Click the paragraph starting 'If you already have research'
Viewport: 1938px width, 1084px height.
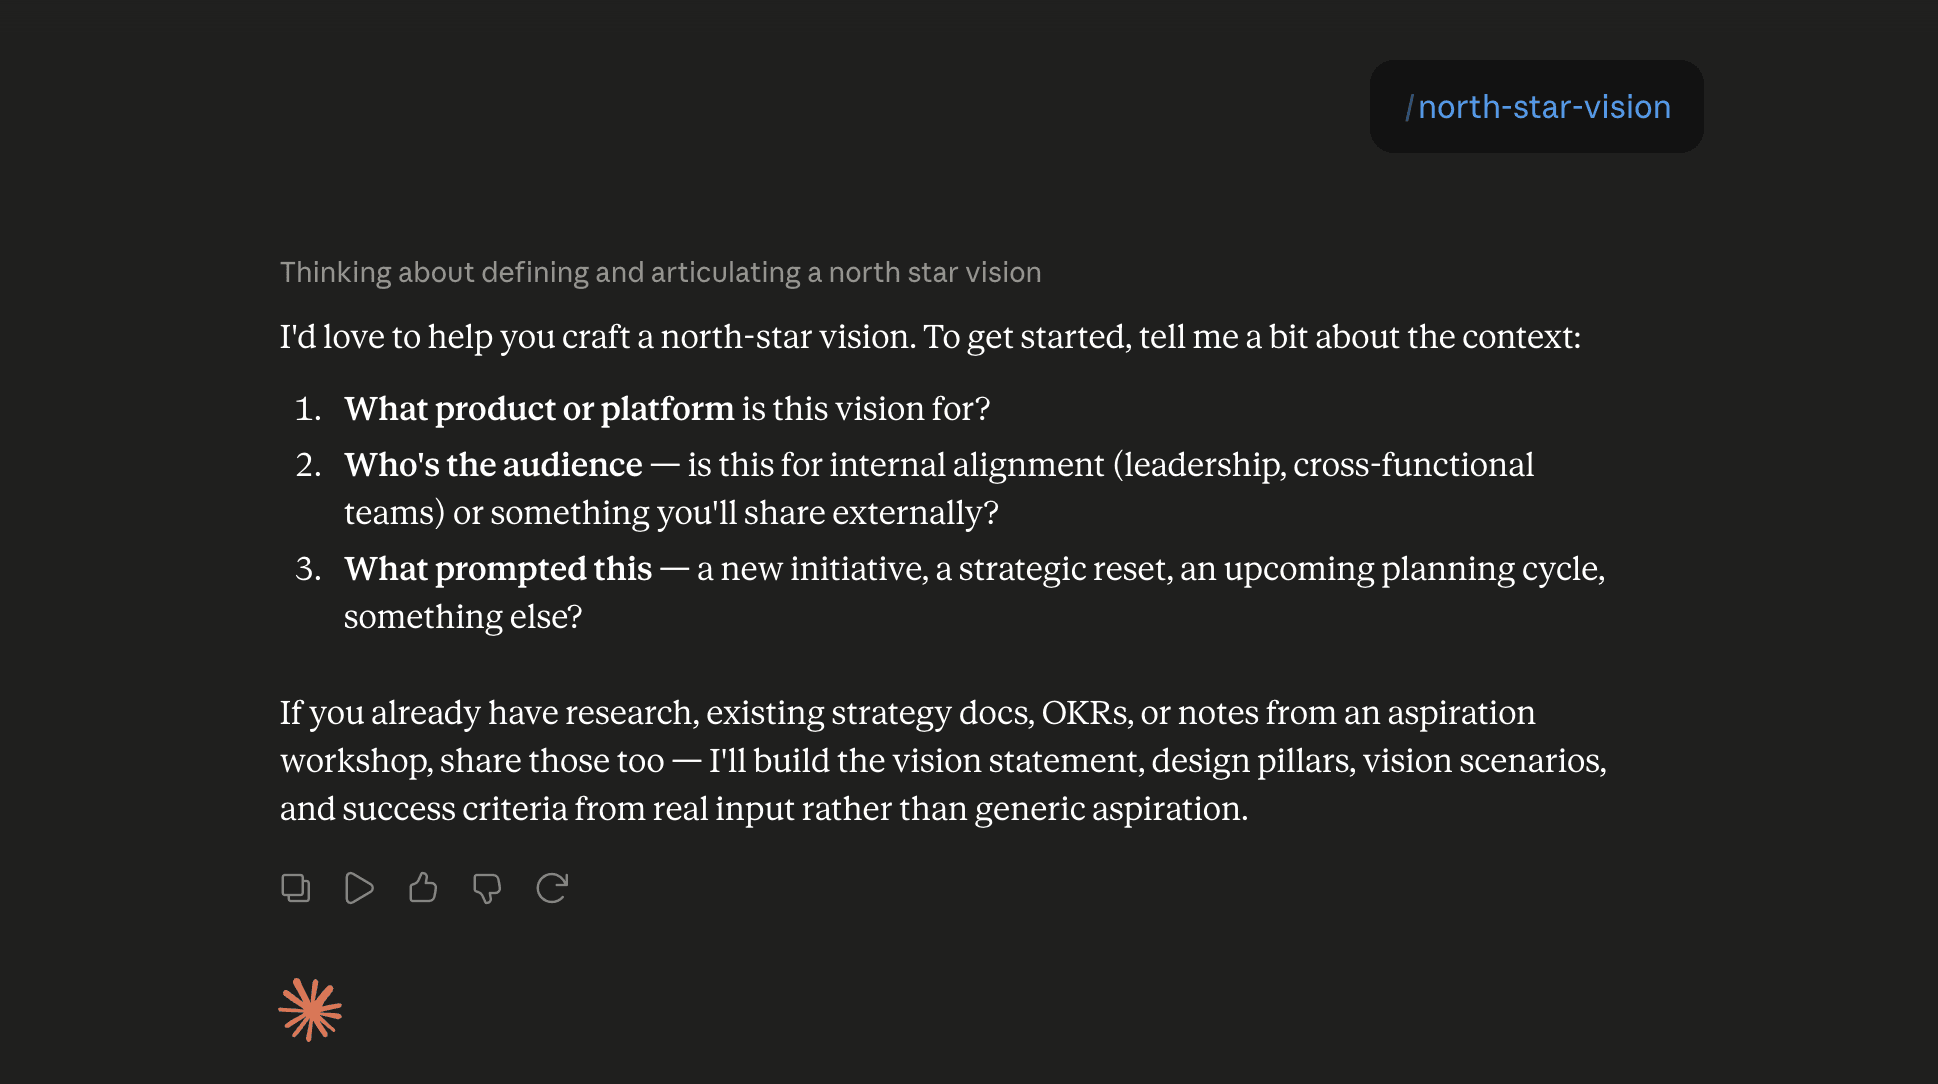tap(943, 760)
